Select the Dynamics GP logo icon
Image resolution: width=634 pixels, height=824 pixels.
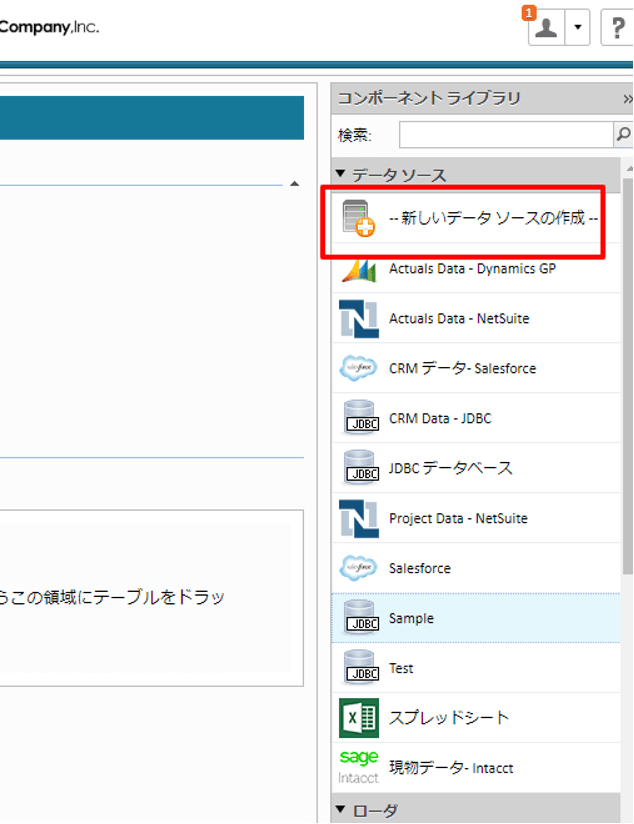359,271
